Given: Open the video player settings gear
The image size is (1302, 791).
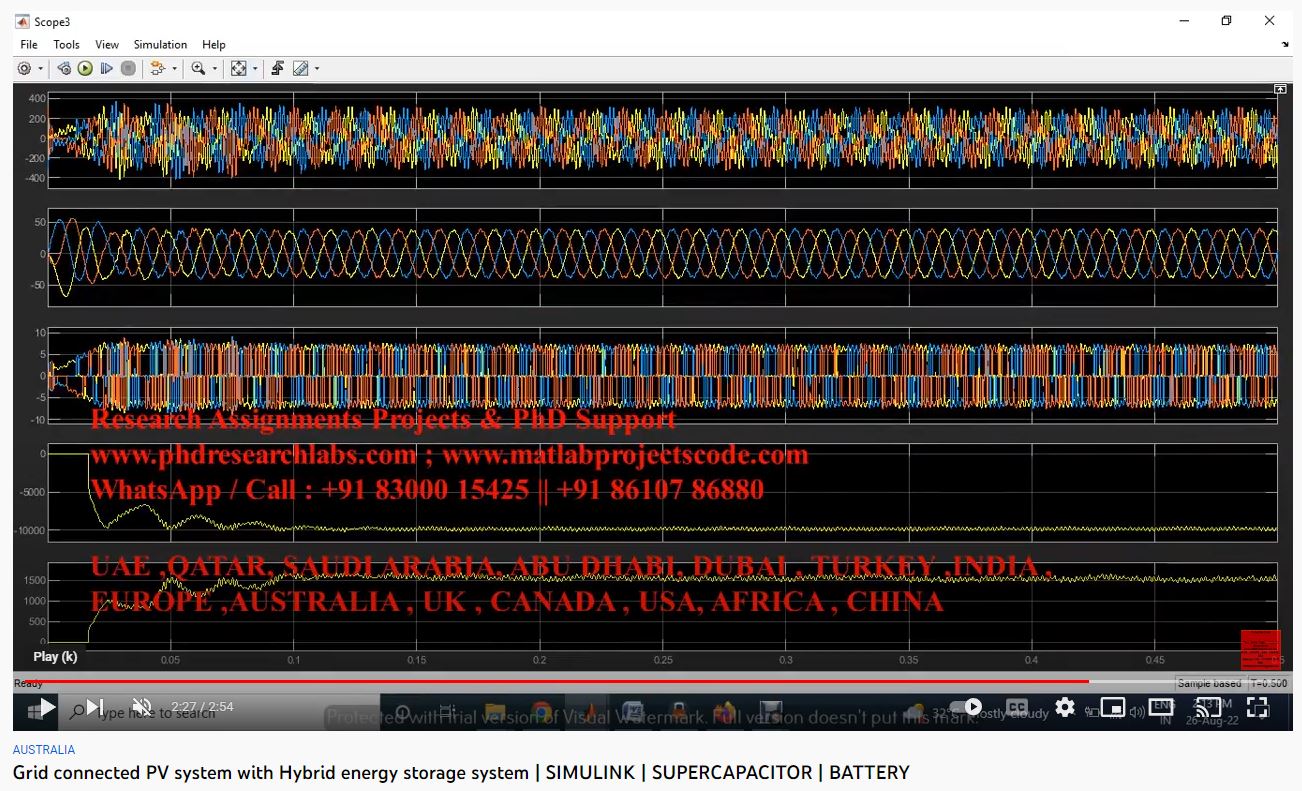Looking at the screenshot, I should coord(1065,708).
